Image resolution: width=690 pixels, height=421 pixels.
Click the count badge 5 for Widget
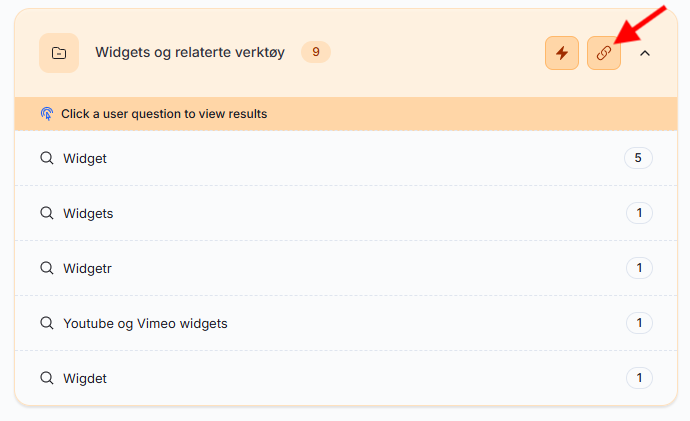(638, 158)
